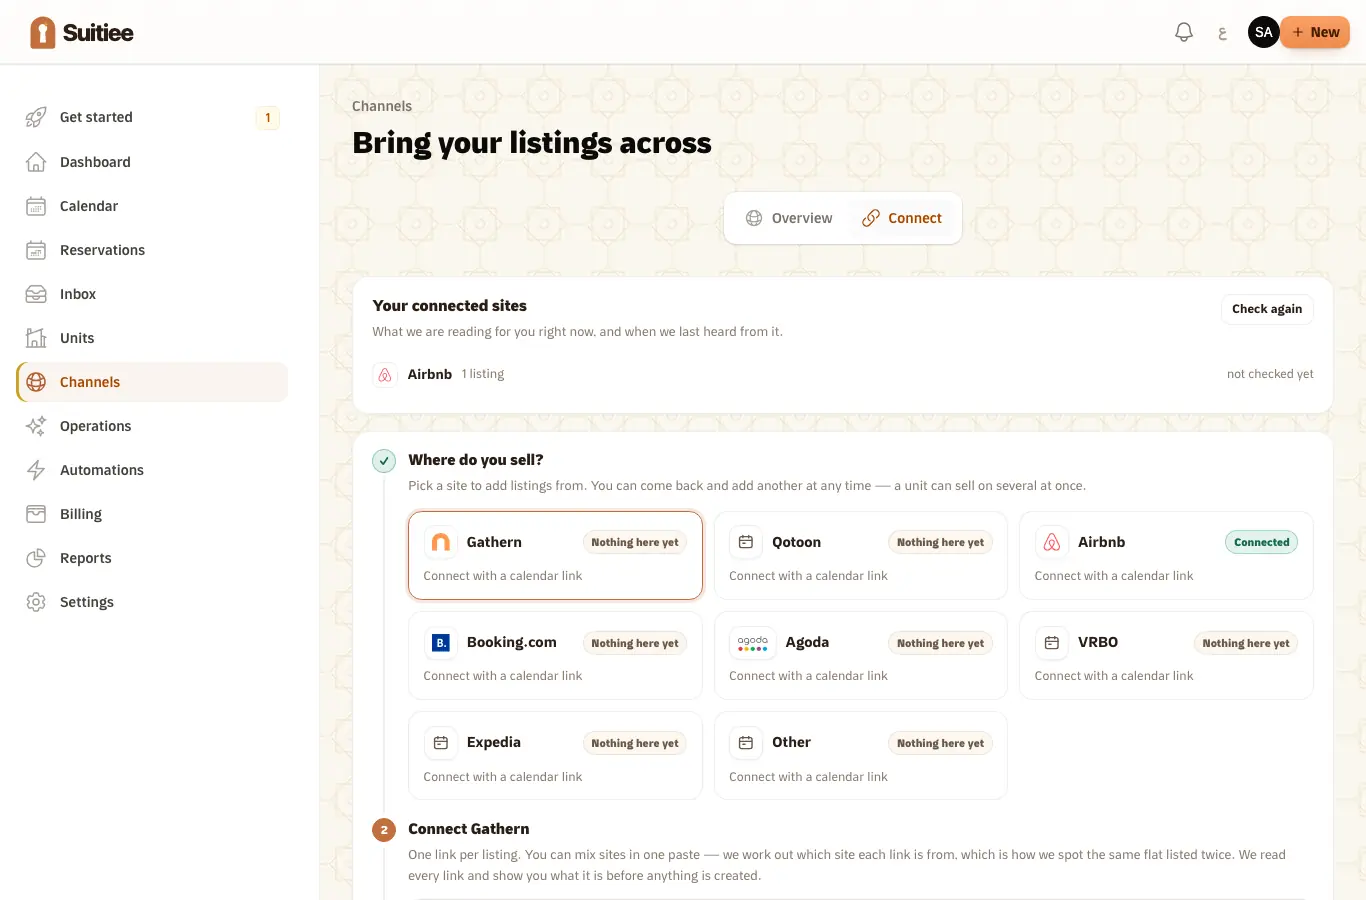The width and height of the screenshot is (1366, 900).
Task: Click the Airbnb icon under connected sites
Action: [385, 375]
